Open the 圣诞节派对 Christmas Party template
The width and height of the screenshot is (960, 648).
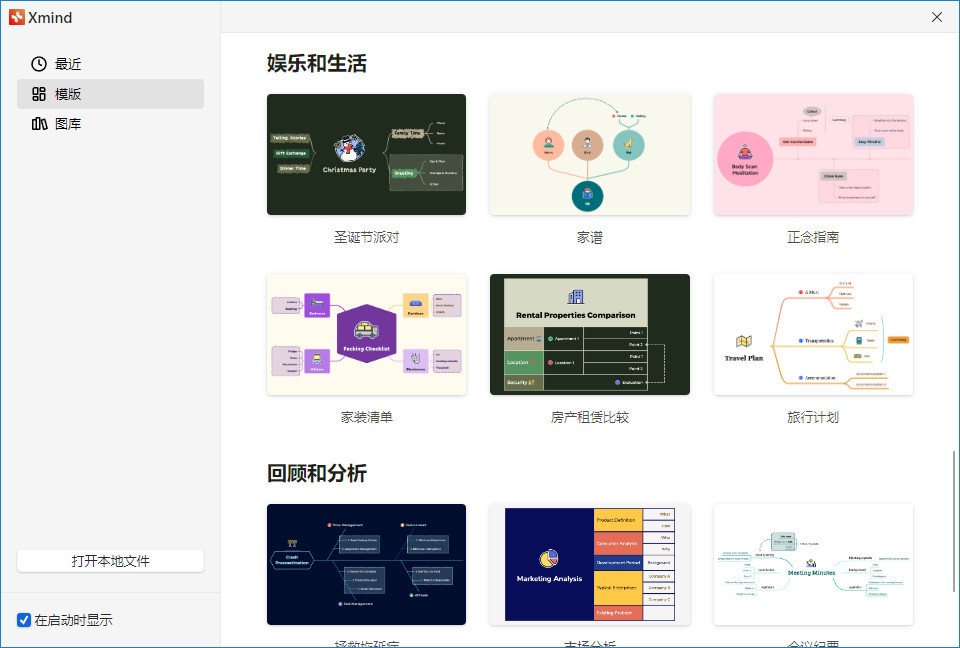366,154
